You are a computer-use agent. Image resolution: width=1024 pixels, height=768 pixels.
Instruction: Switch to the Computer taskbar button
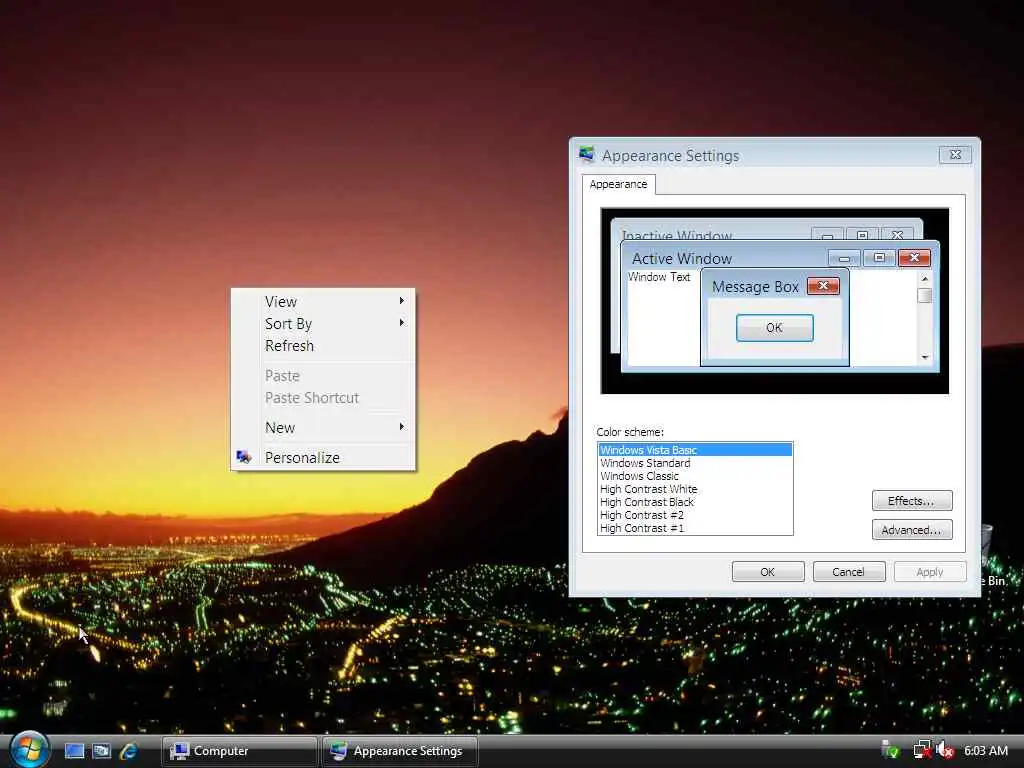(x=240, y=751)
